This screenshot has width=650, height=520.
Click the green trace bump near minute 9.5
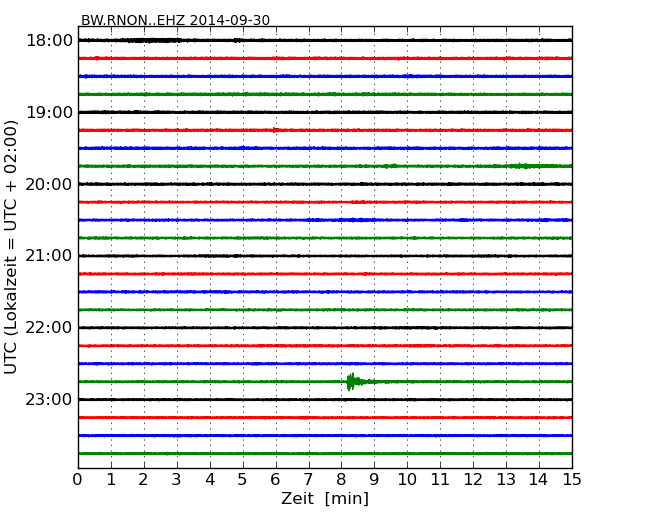click(x=390, y=166)
